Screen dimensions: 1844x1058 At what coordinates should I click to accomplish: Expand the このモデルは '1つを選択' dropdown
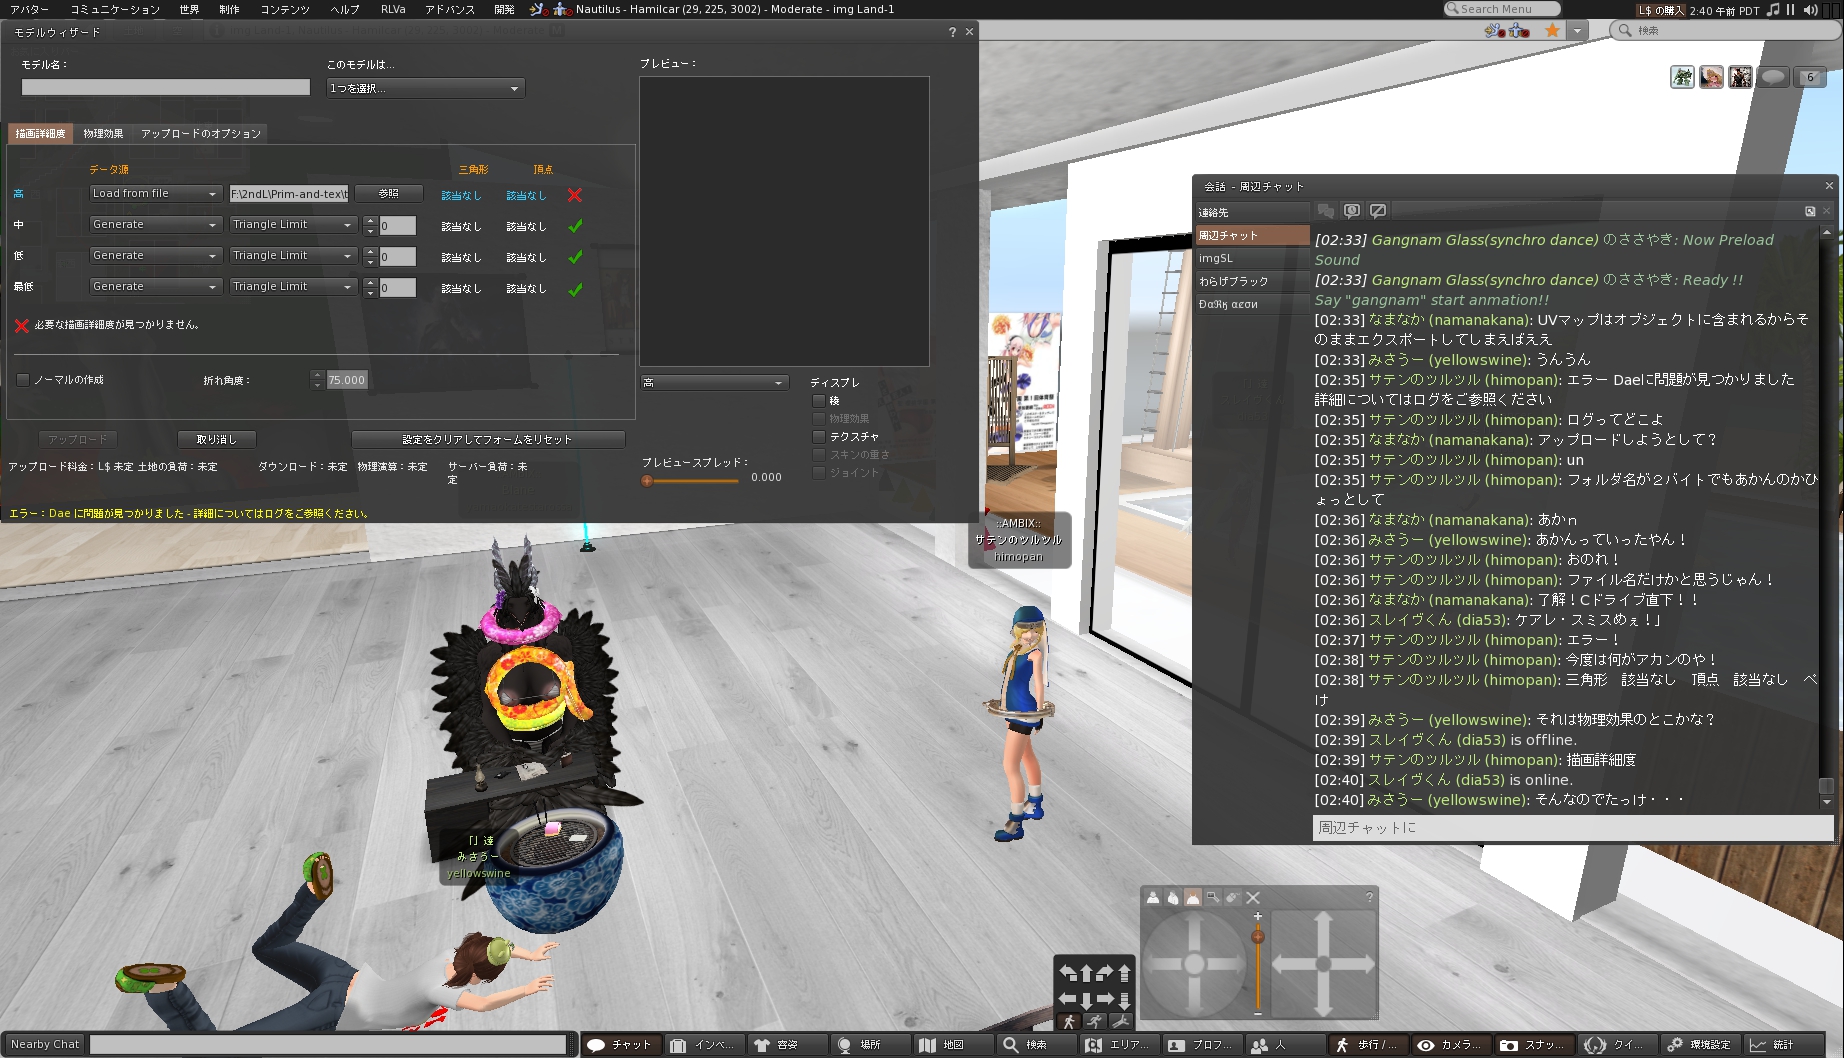click(425, 88)
